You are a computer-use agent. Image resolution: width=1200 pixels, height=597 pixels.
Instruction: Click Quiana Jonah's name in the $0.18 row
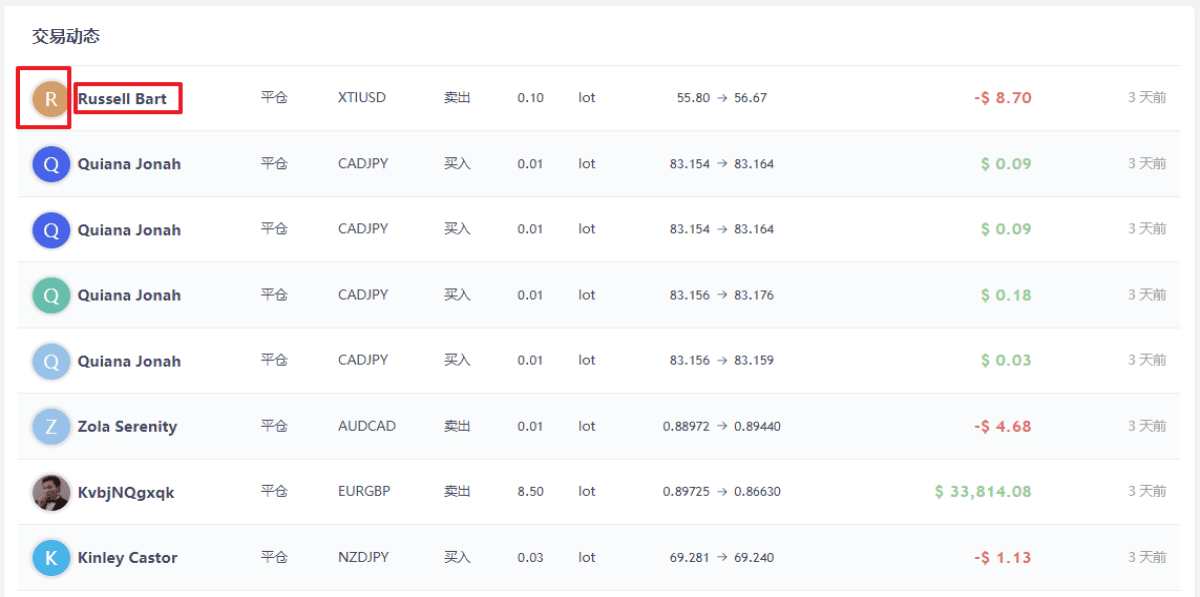pyautogui.click(x=129, y=295)
